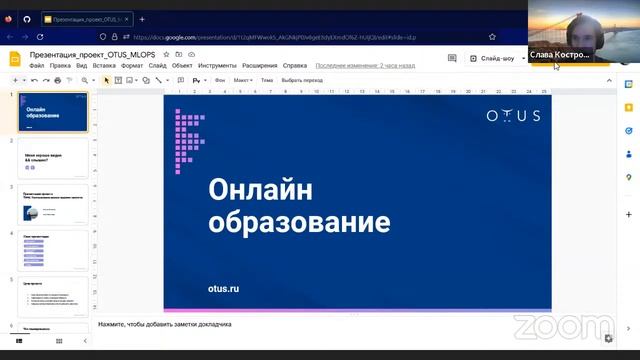The width and height of the screenshot is (640, 360).
Task: Open the Правка menu
Action: (60, 65)
